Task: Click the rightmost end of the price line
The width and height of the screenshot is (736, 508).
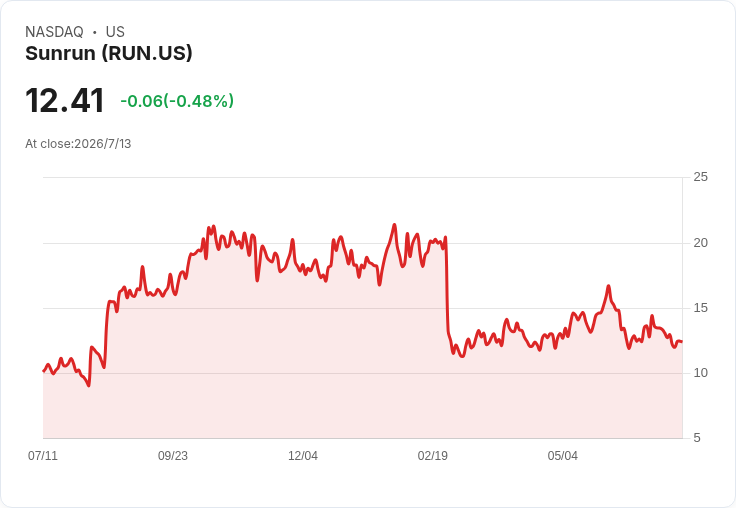Action: pos(682,341)
